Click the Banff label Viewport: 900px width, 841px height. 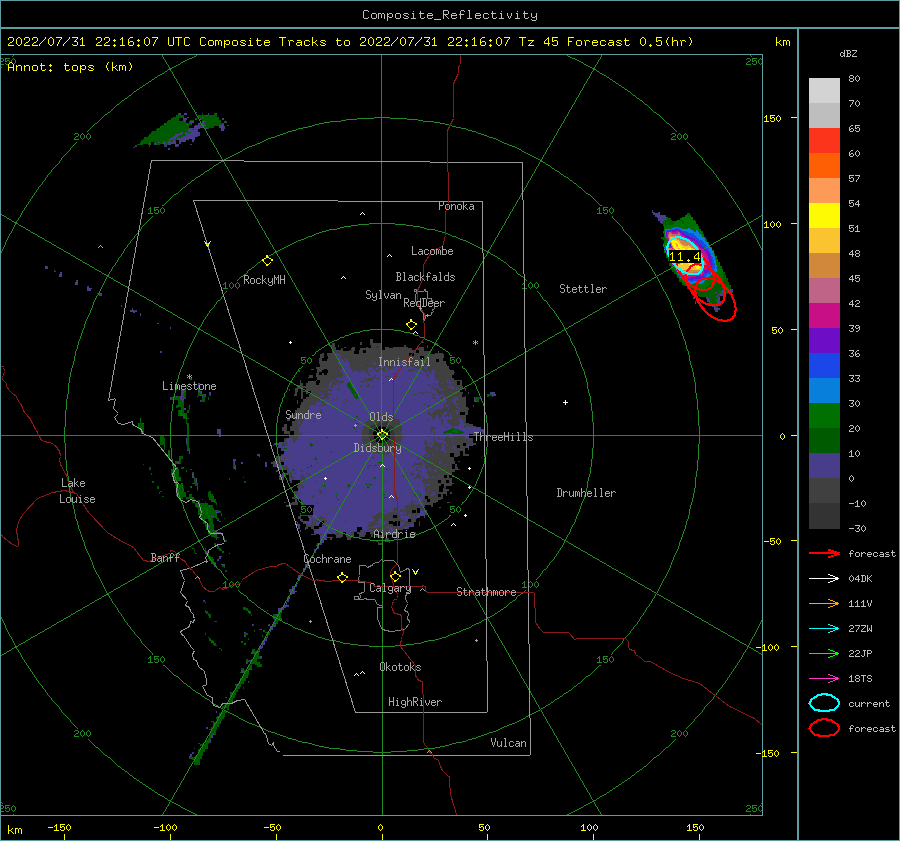tap(165, 557)
